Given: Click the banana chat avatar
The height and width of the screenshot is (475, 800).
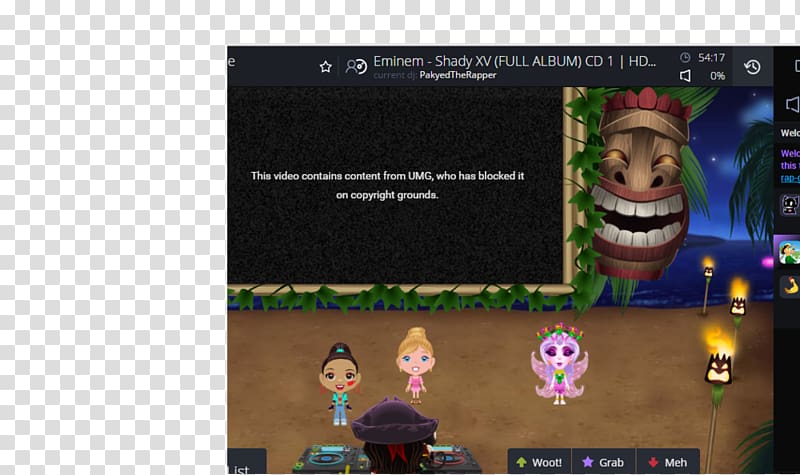Looking at the screenshot, I should point(790,286).
